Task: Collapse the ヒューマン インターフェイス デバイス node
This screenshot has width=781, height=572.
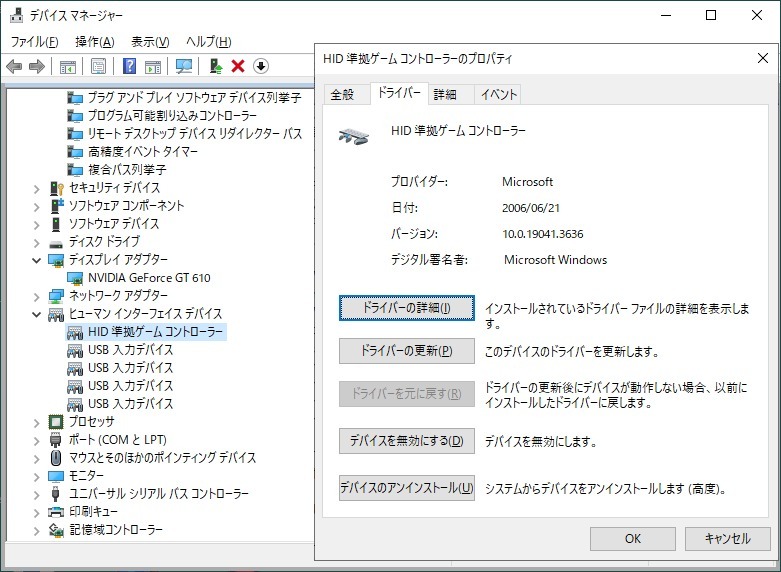Action: (38, 314)
